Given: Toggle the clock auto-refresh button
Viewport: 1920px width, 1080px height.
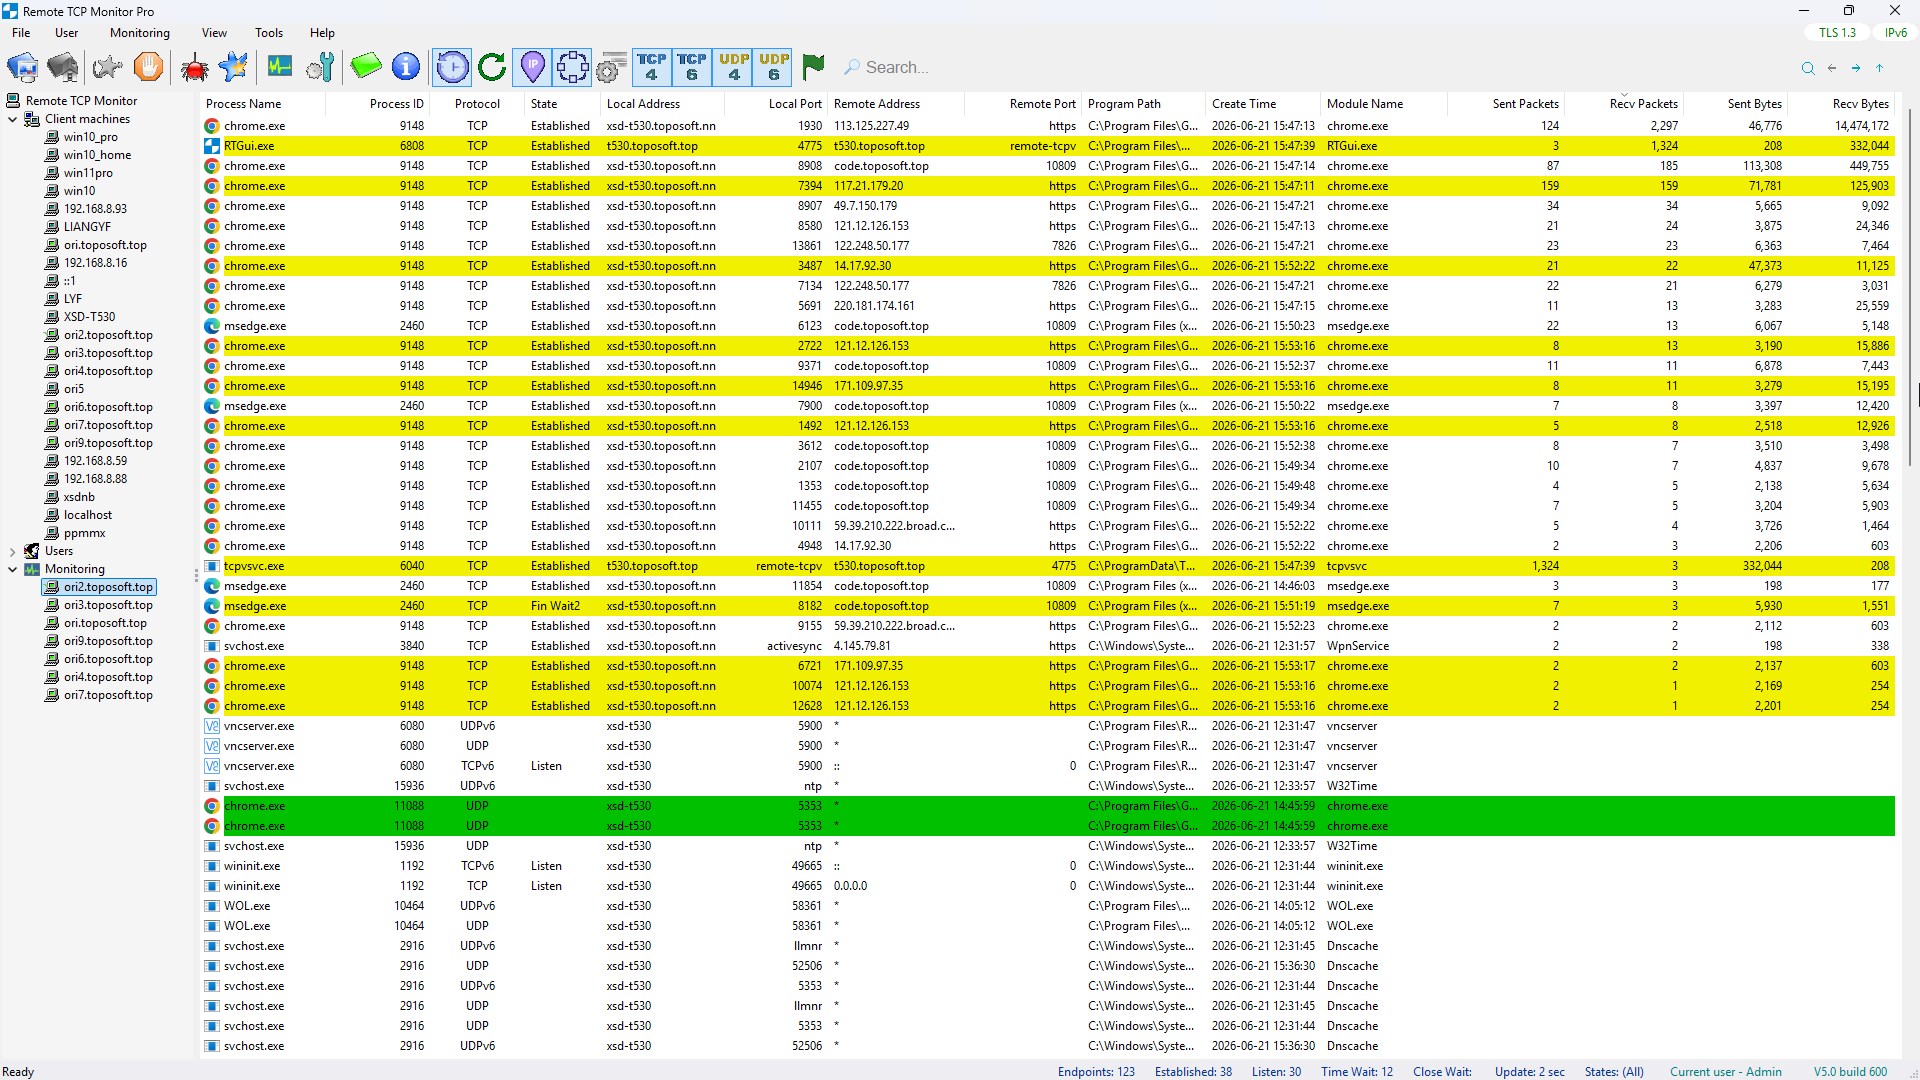Looking at the screenshot, I should click(452, 67).
